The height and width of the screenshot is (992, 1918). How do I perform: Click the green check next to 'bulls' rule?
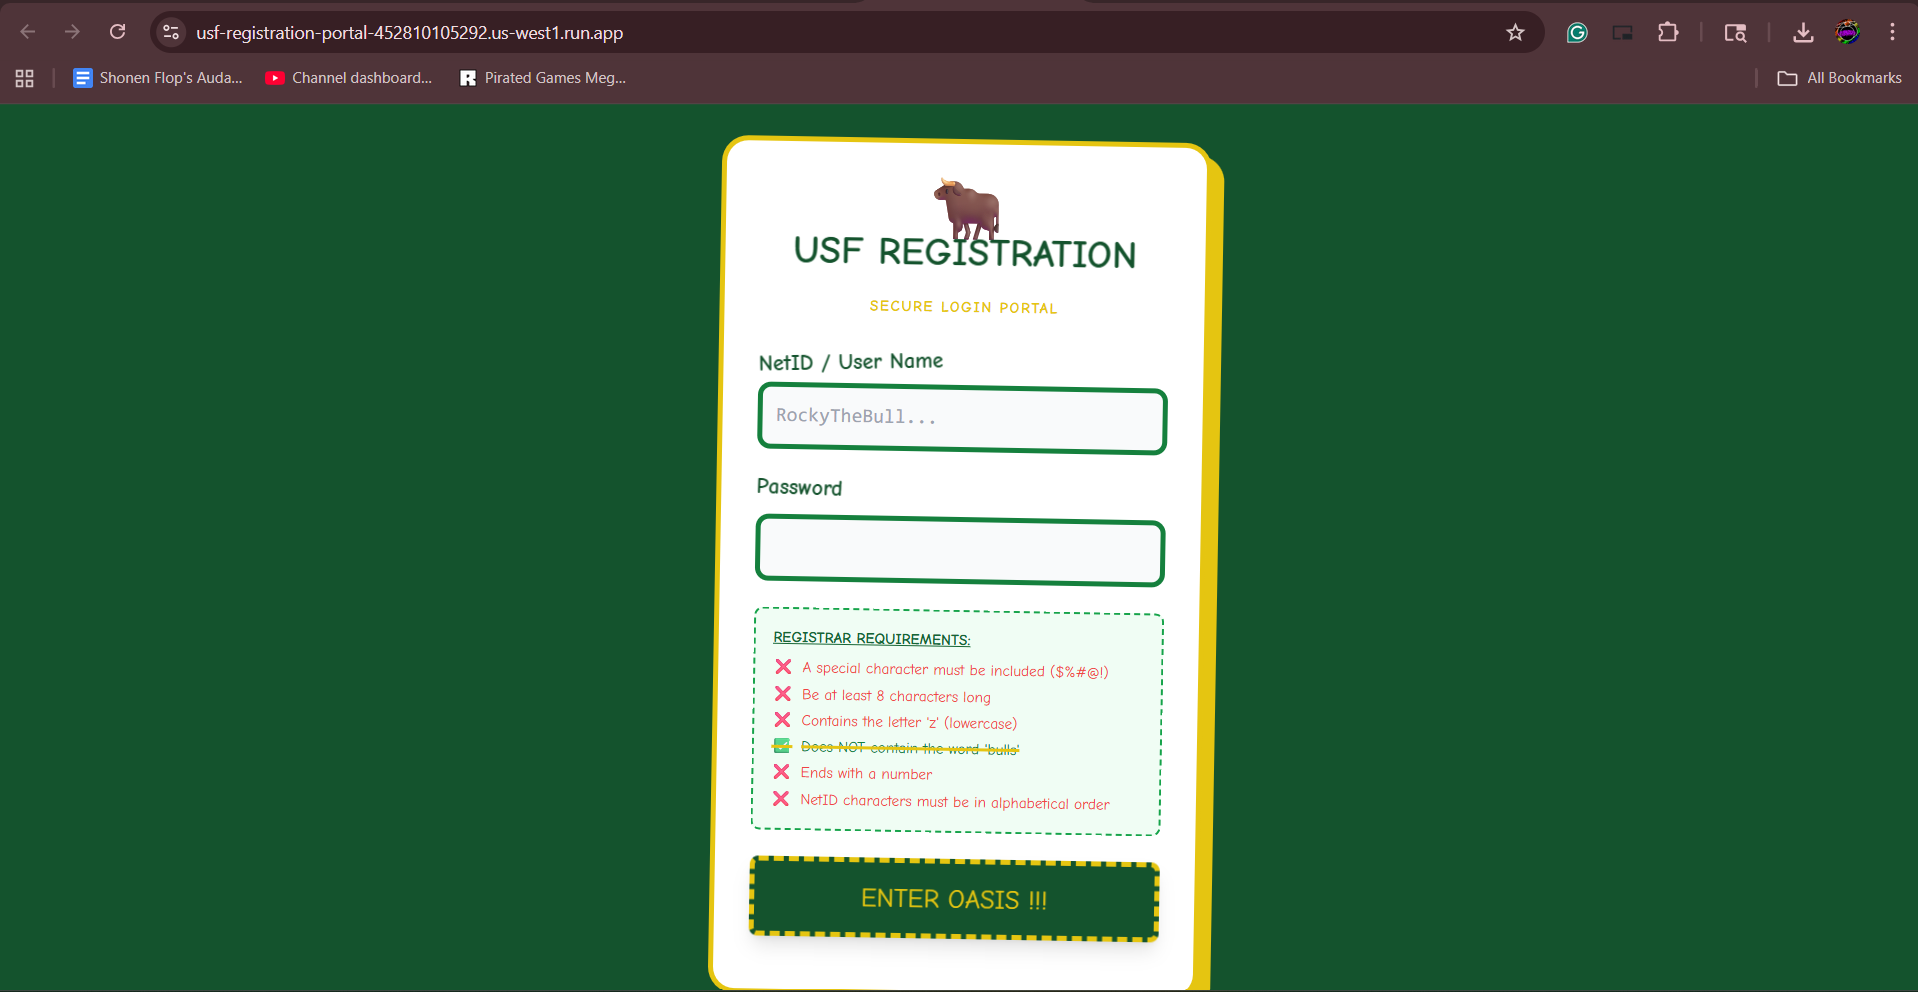(782, 745)
